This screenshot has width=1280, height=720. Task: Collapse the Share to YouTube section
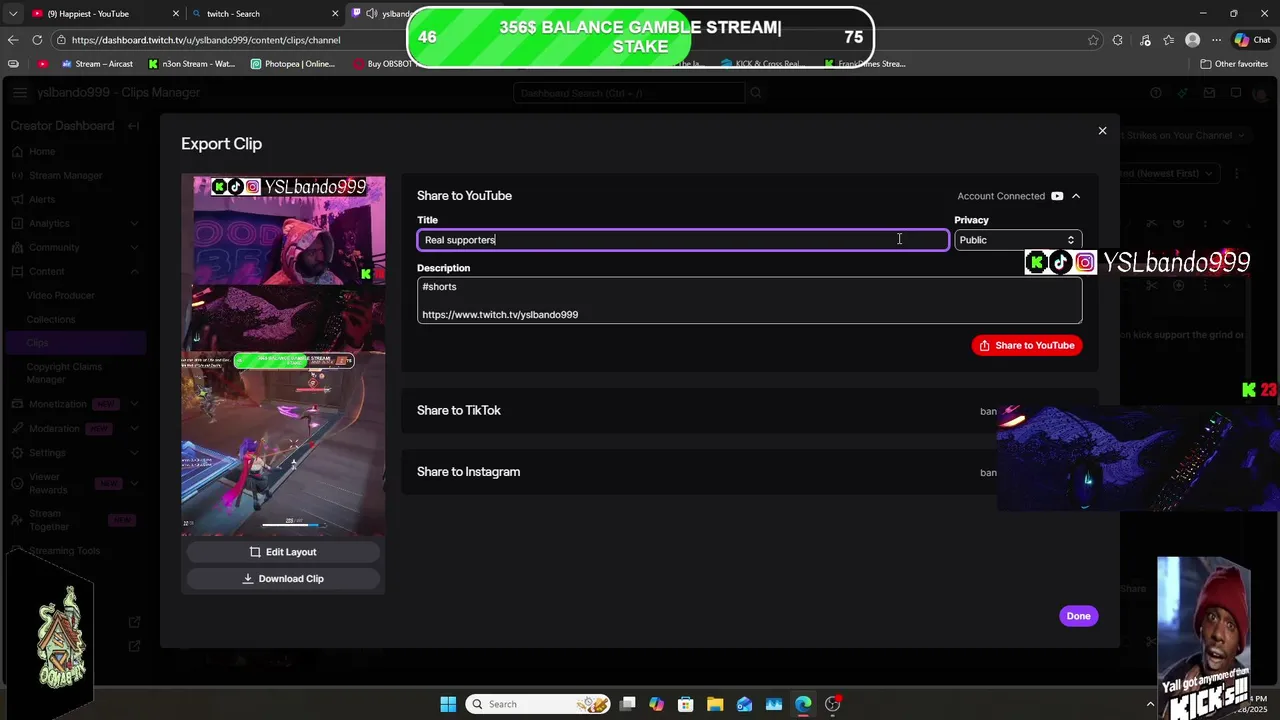[x=1076, y=196]
